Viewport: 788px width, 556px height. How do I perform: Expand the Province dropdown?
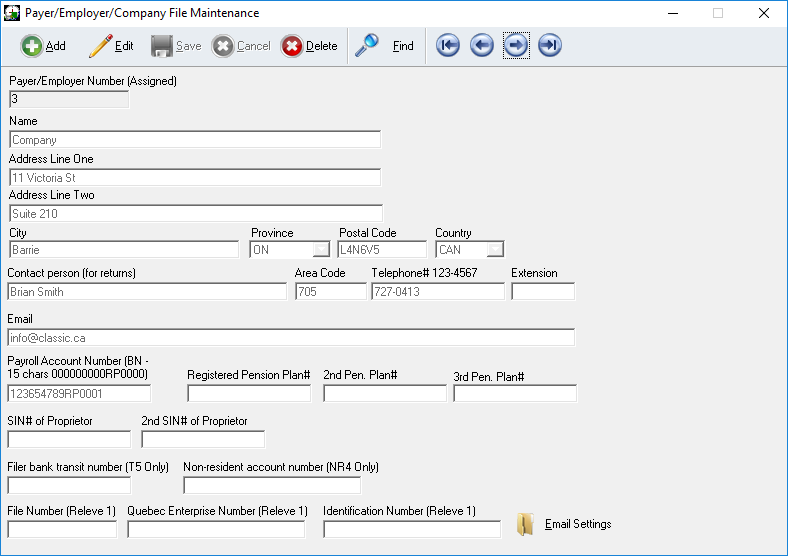(x=321, y=250)
